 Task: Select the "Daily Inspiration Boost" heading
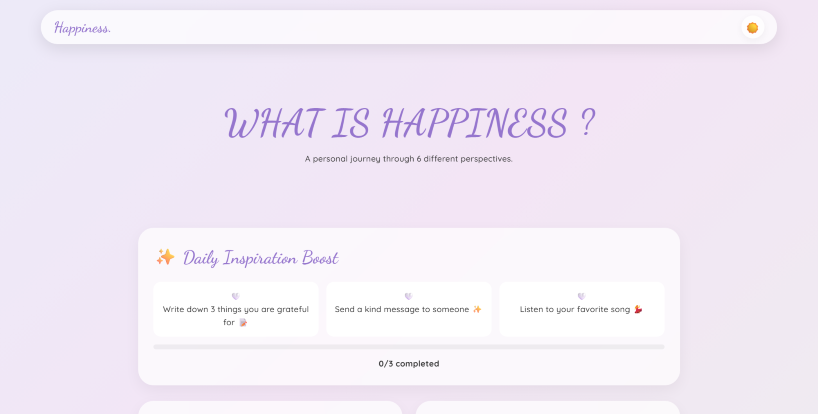[260, 258]
